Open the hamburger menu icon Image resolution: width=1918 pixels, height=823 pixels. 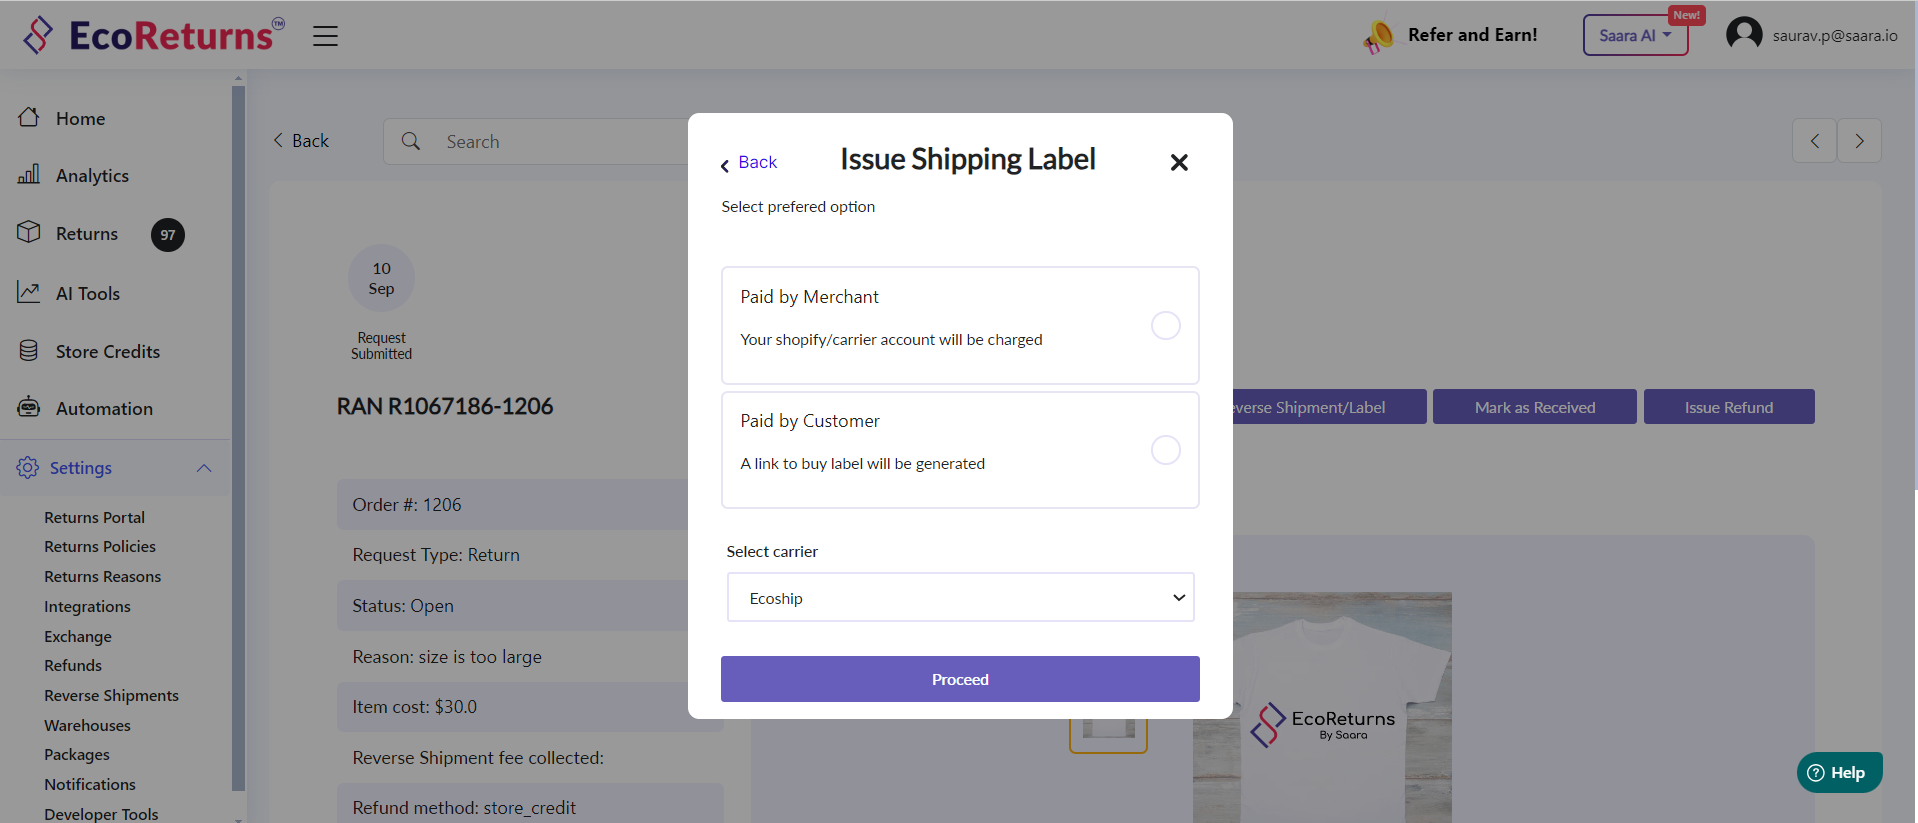325,36
